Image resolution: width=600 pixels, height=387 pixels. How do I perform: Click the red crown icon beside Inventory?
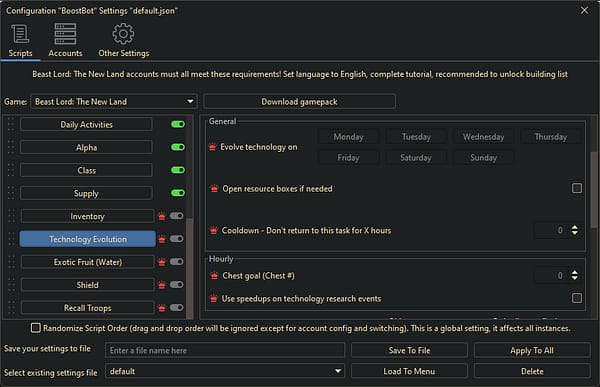[162, 217]
